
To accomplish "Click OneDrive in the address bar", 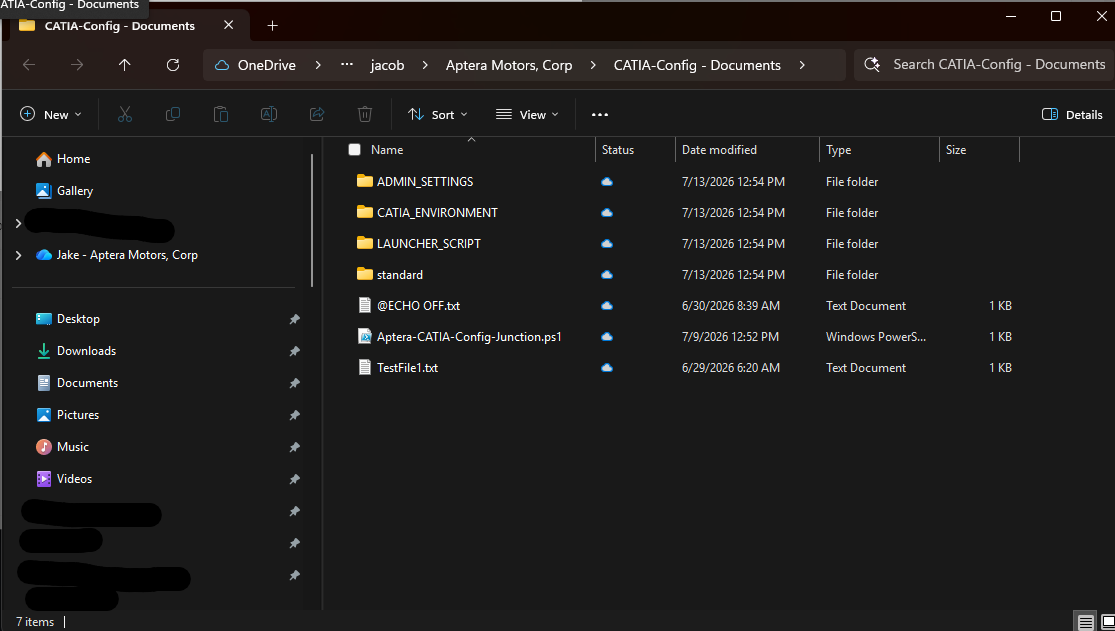I will [267, 65].
